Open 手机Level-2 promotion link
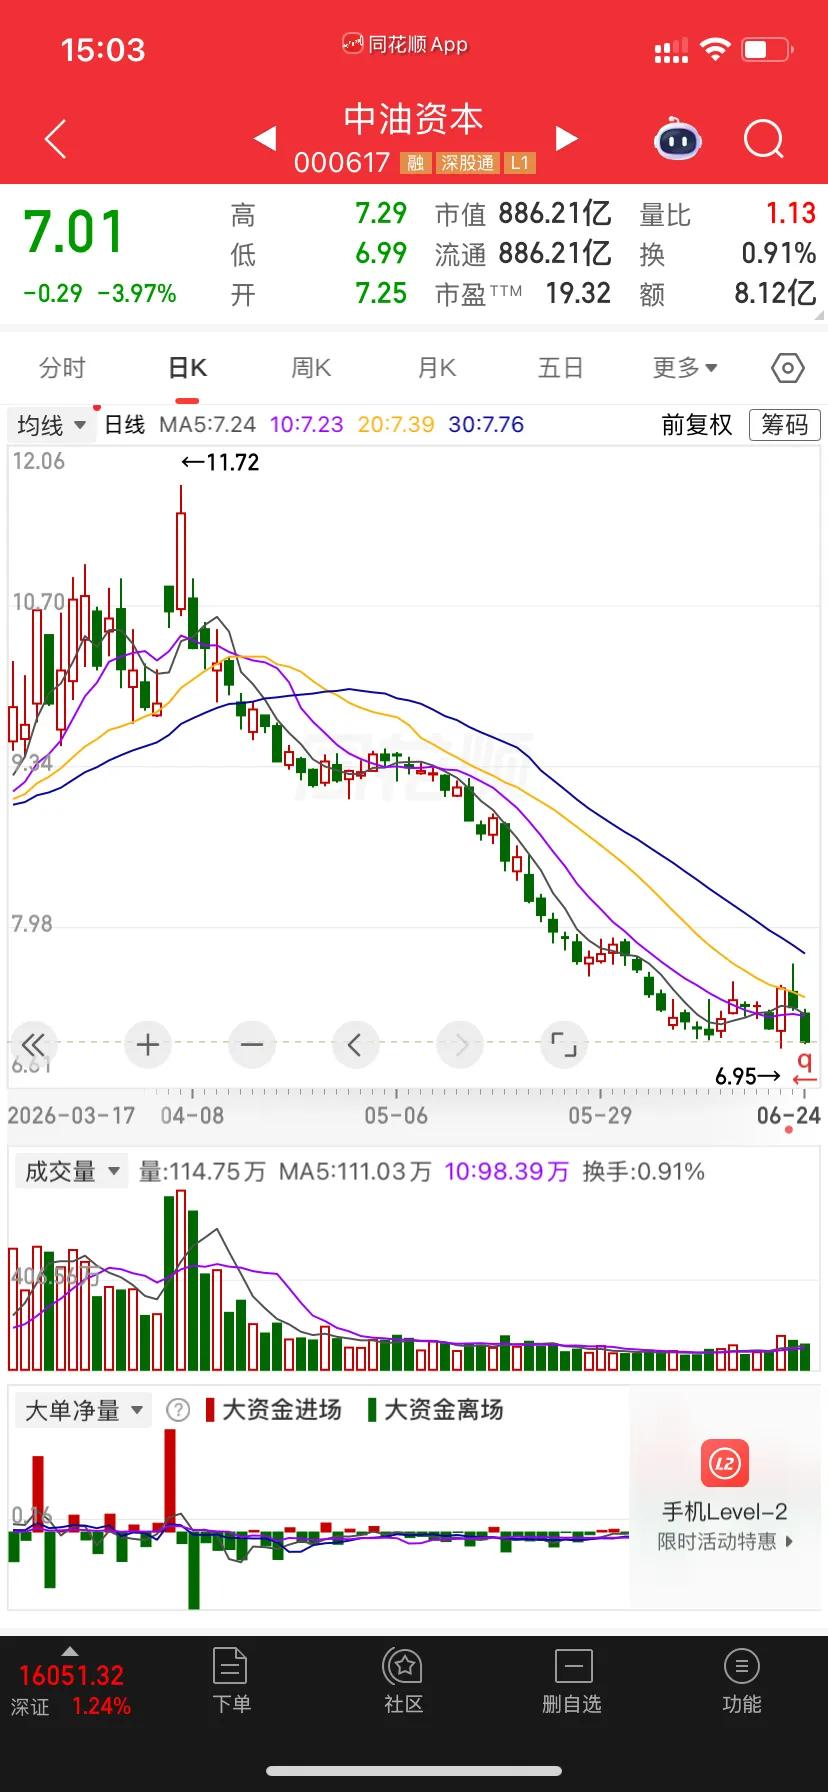Screen dimensions: 828x1792 tap(725, 1495)
